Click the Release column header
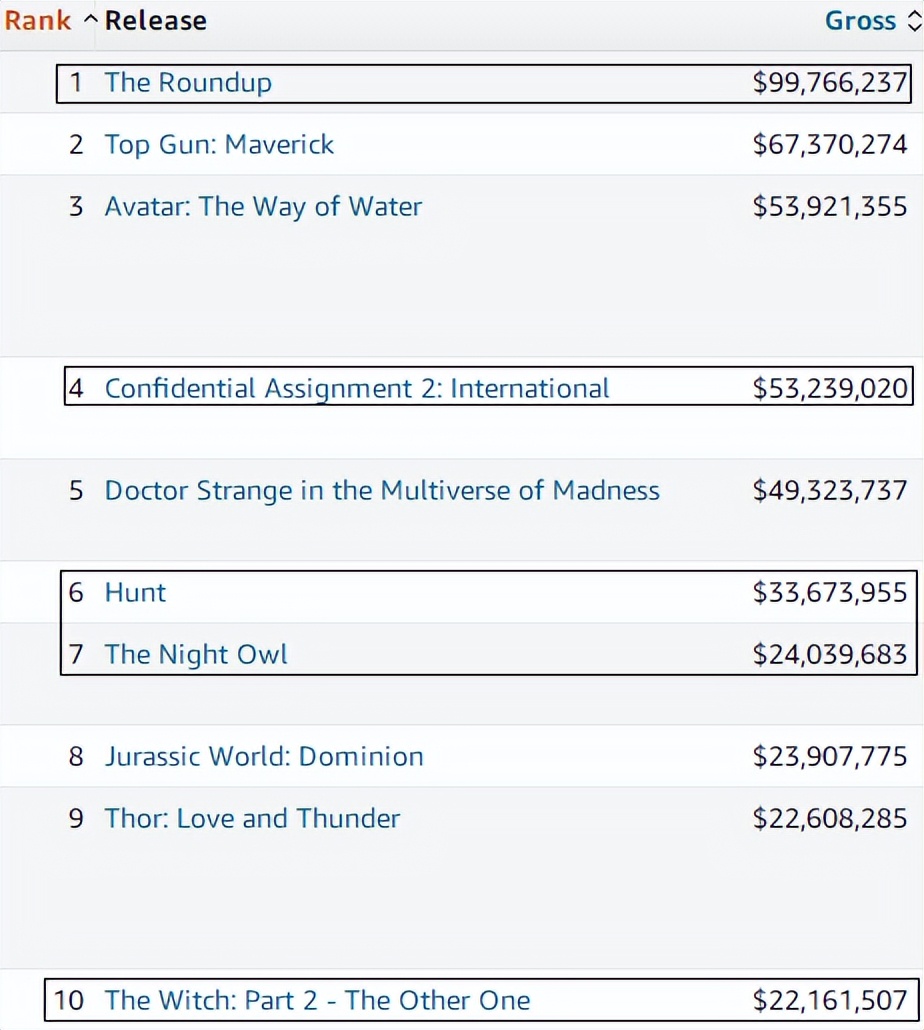 tap(156, 21)
